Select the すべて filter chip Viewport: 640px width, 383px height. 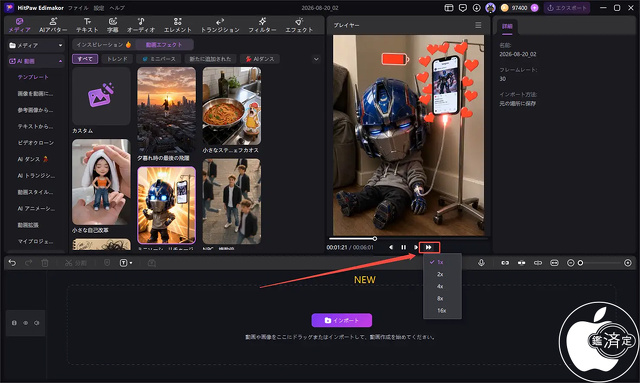pyautogui.click(x=85, y=59)
